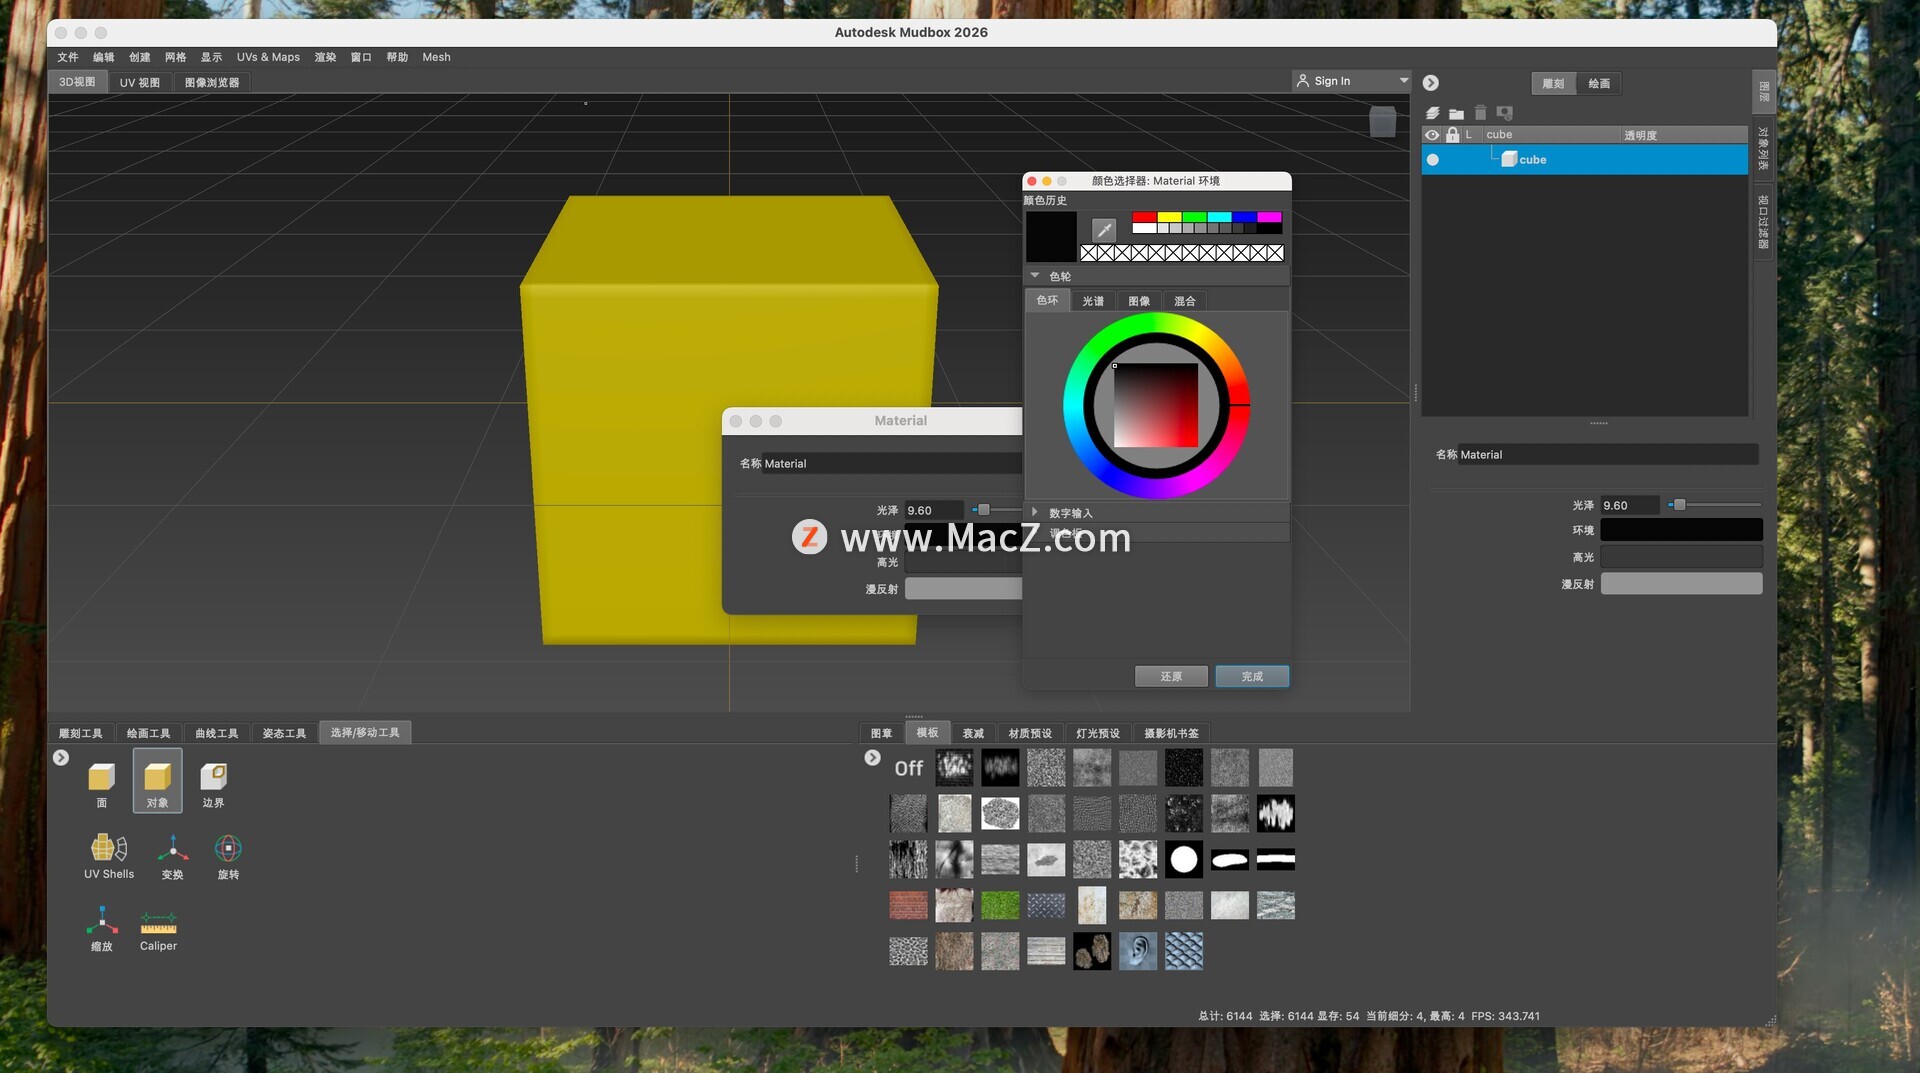Switch color chooser to 图像 tab
The image size is (1920, 1073).
[x=1139, y=301]
